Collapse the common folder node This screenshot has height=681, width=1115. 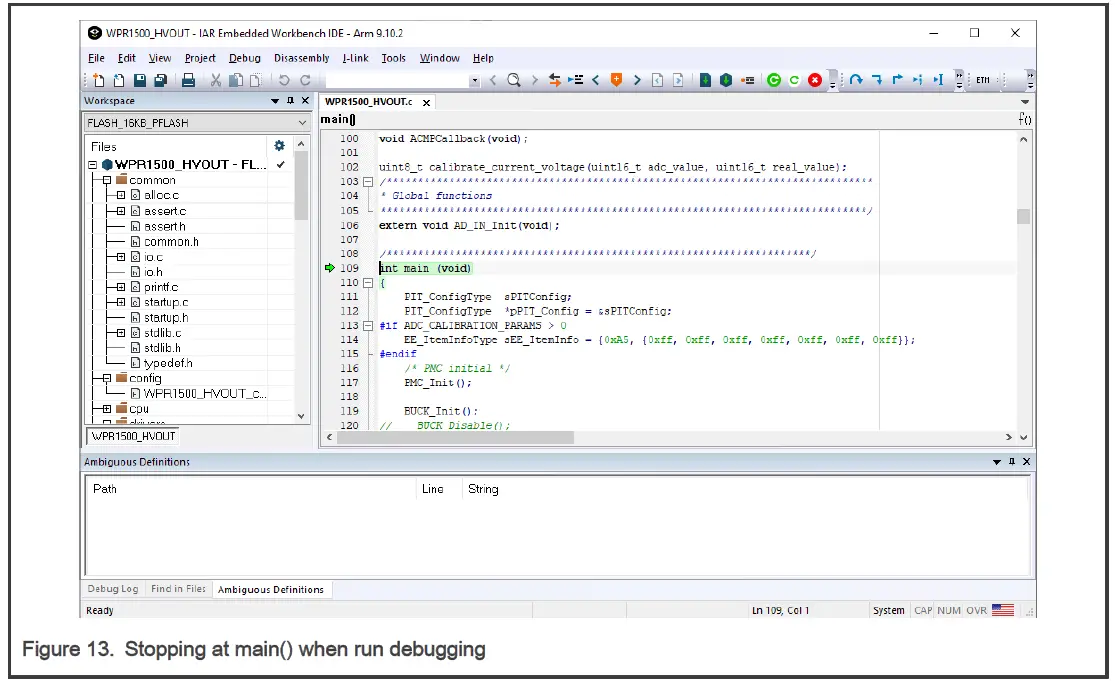106,180
